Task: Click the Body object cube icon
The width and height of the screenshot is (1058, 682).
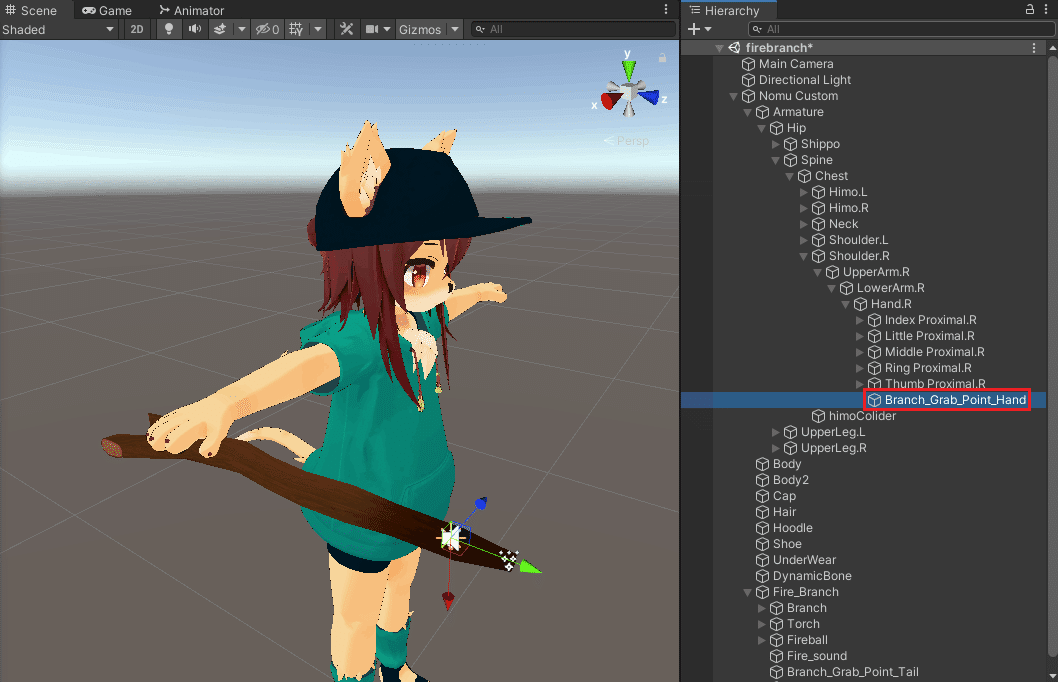Action: [762, 464]
